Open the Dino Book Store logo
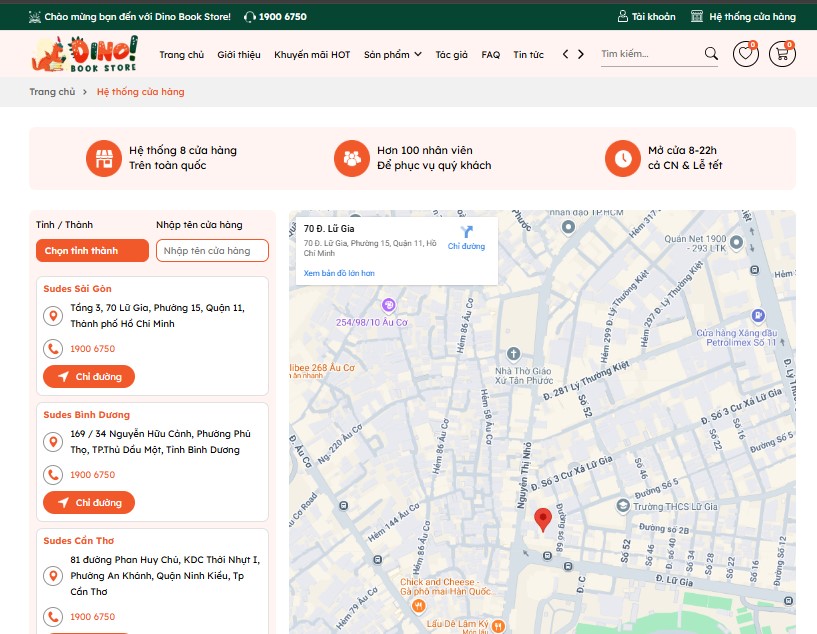 (85, 54)
